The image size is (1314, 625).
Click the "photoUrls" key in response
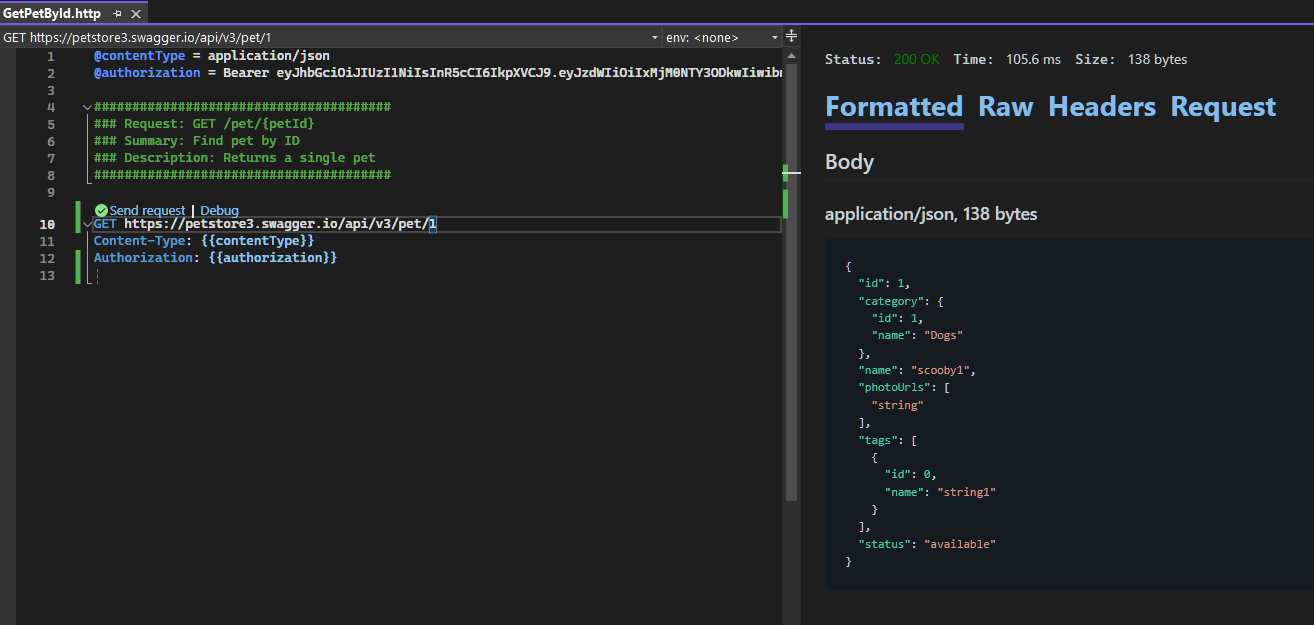893,387
